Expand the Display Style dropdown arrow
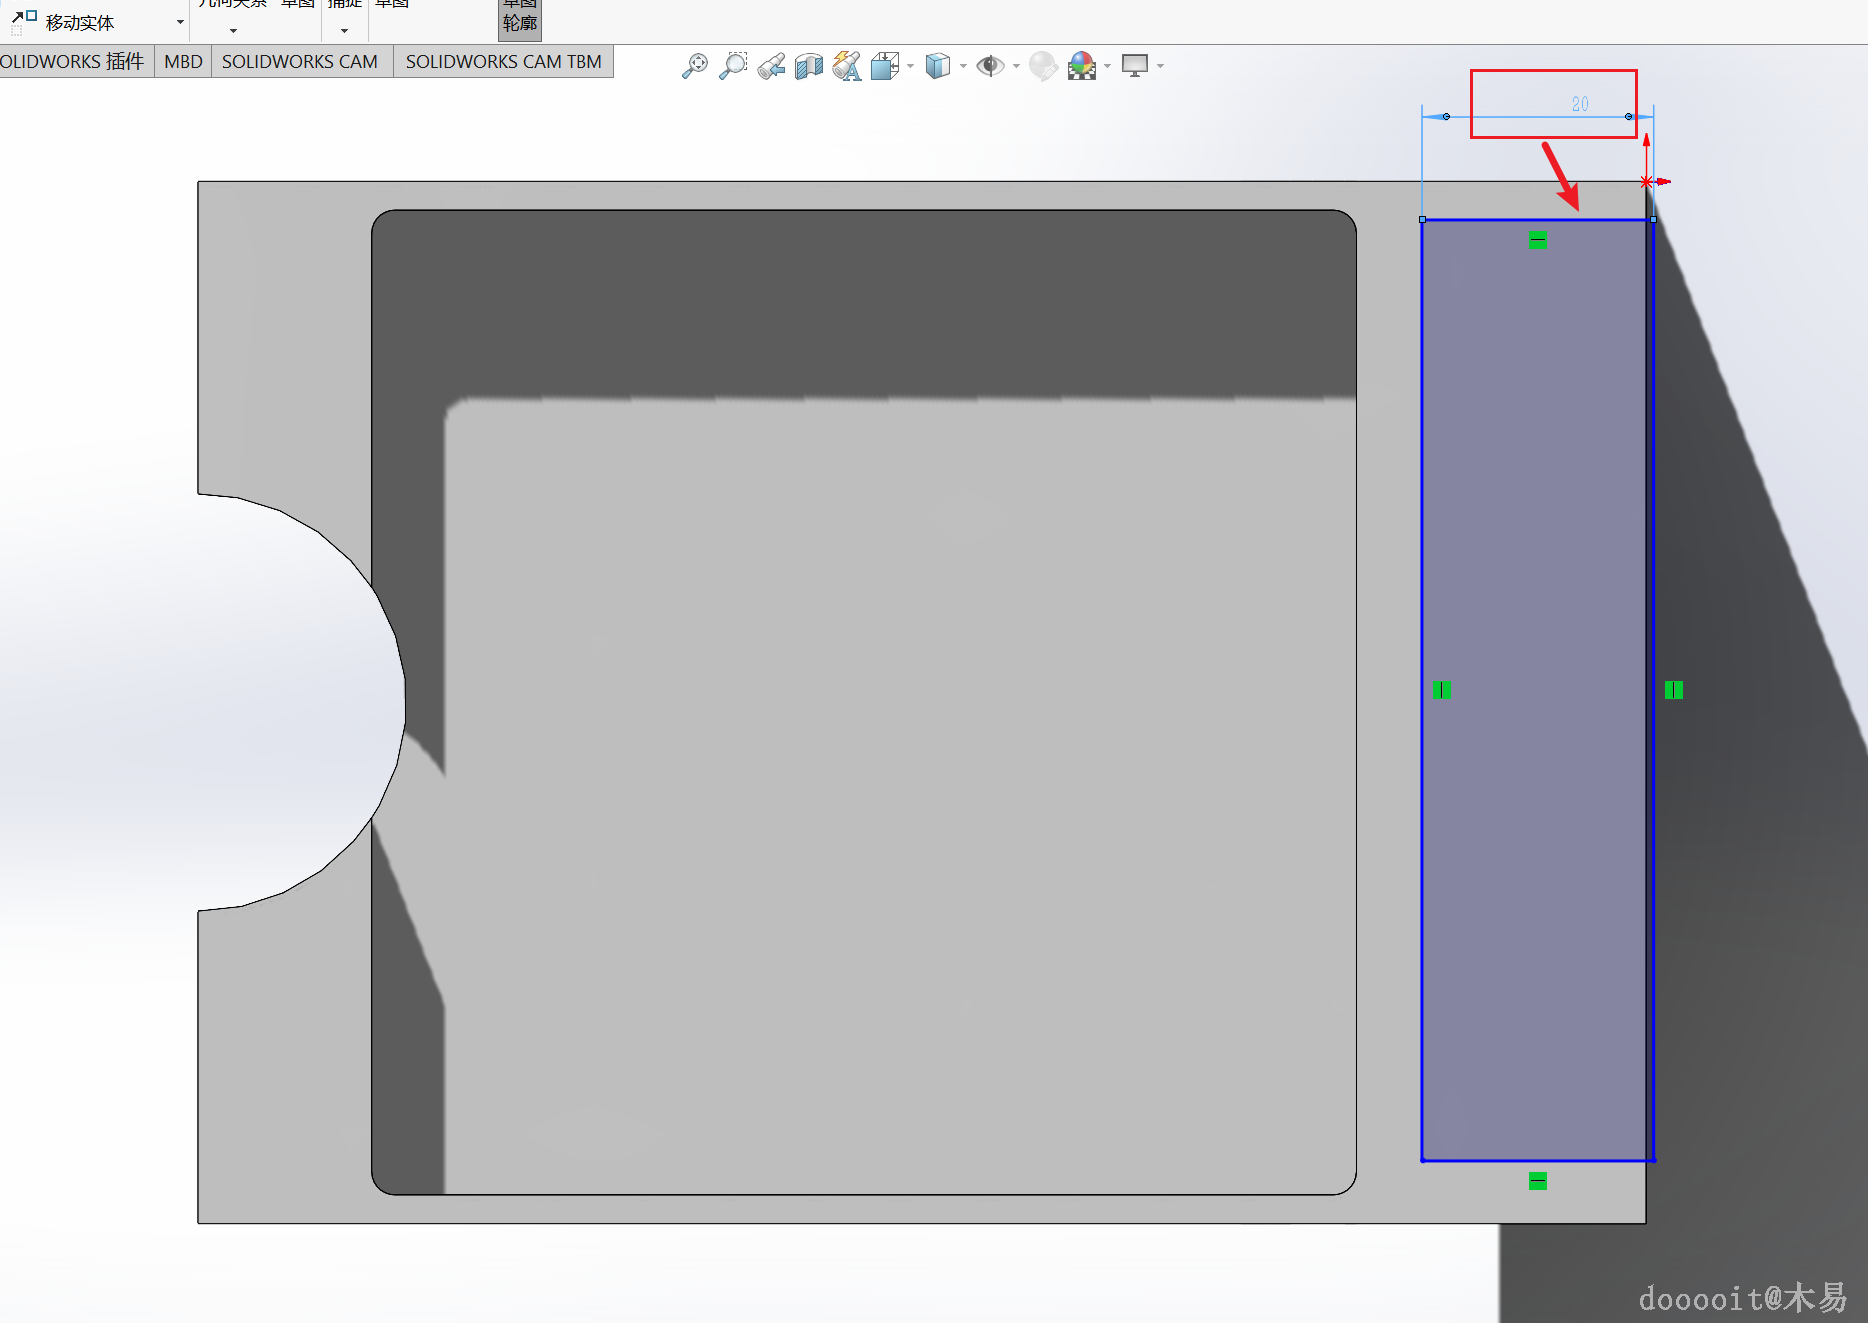This screenshot has width=1868, height=1323. (963, 66)
